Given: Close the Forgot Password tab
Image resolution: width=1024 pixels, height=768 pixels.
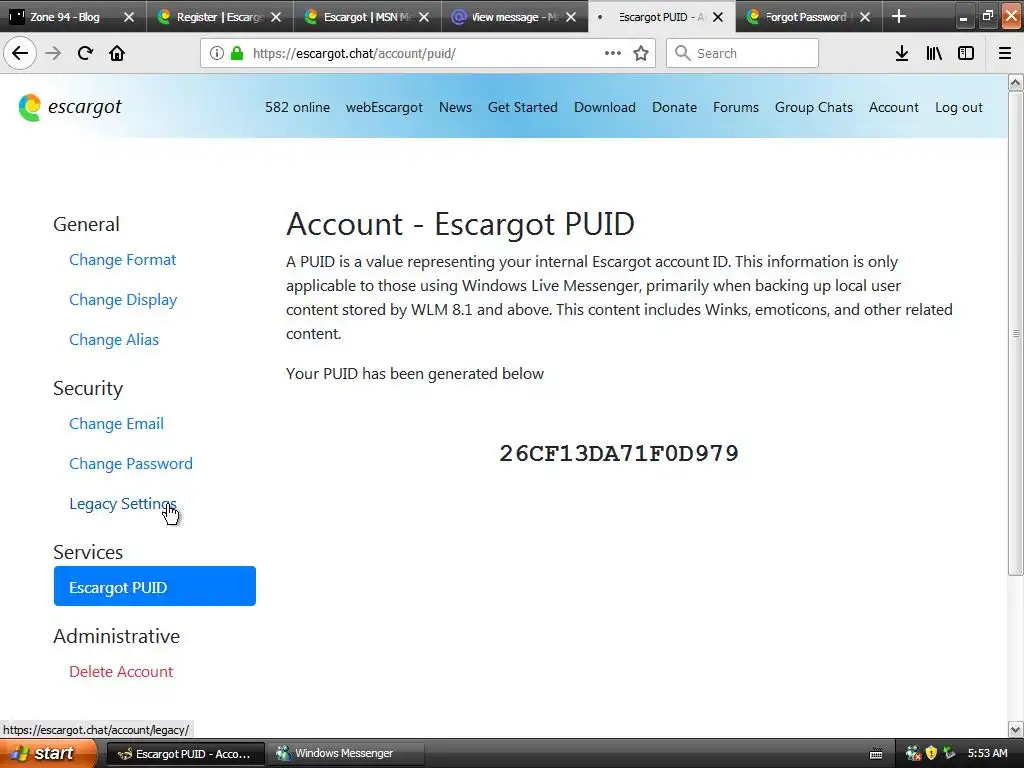Looking at the screenshot, I should [x=865, y=17].
